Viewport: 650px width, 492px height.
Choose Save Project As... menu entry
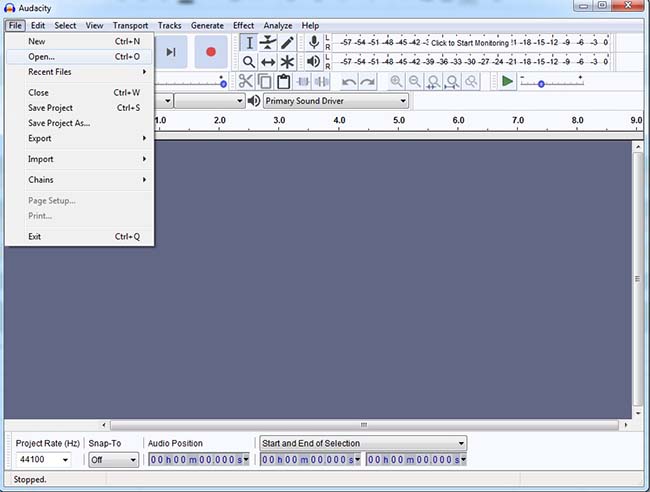coord(79,123)
